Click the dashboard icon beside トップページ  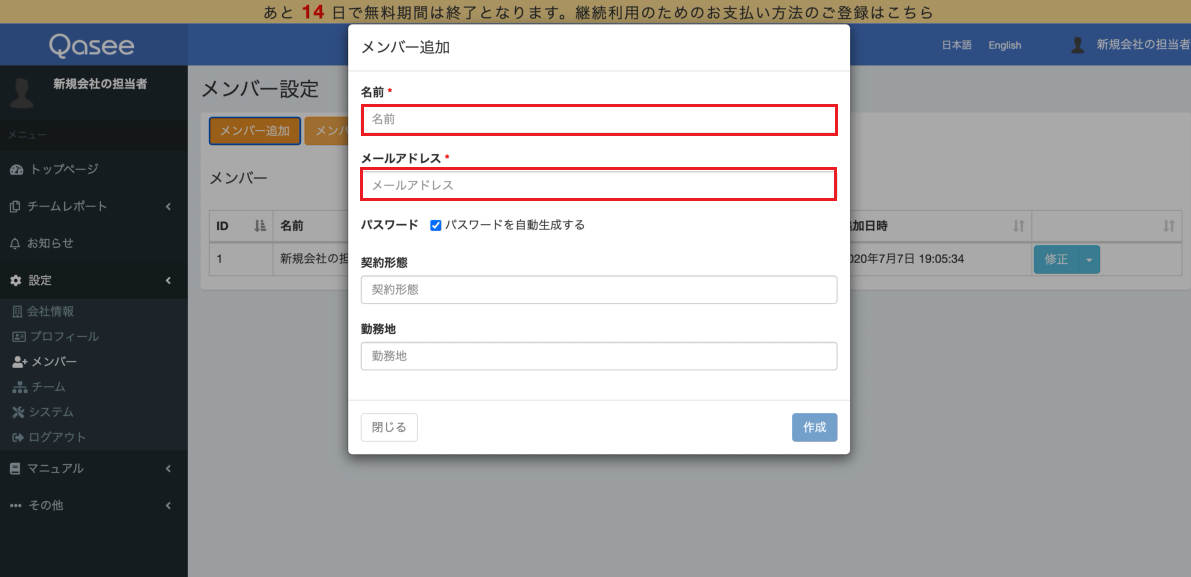pos(17,169)
